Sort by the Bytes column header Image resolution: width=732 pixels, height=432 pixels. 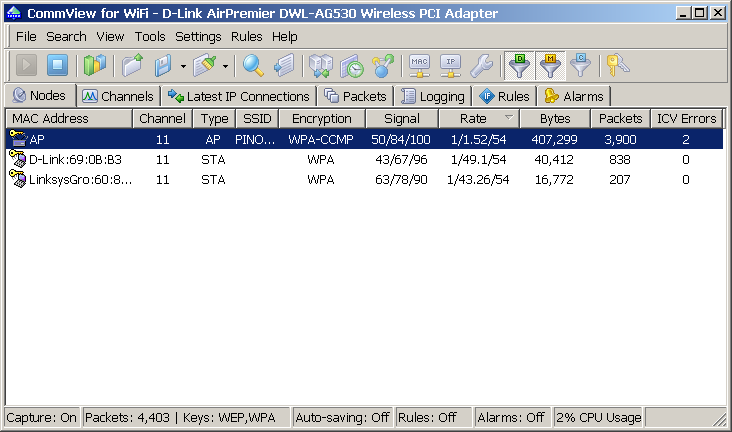(x=555, y=119)
